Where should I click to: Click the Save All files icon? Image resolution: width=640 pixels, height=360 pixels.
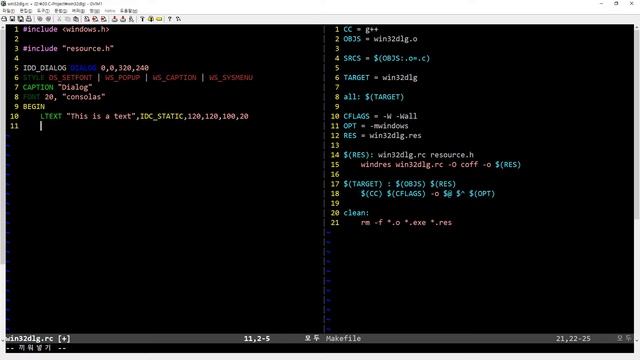pos(20,19)
